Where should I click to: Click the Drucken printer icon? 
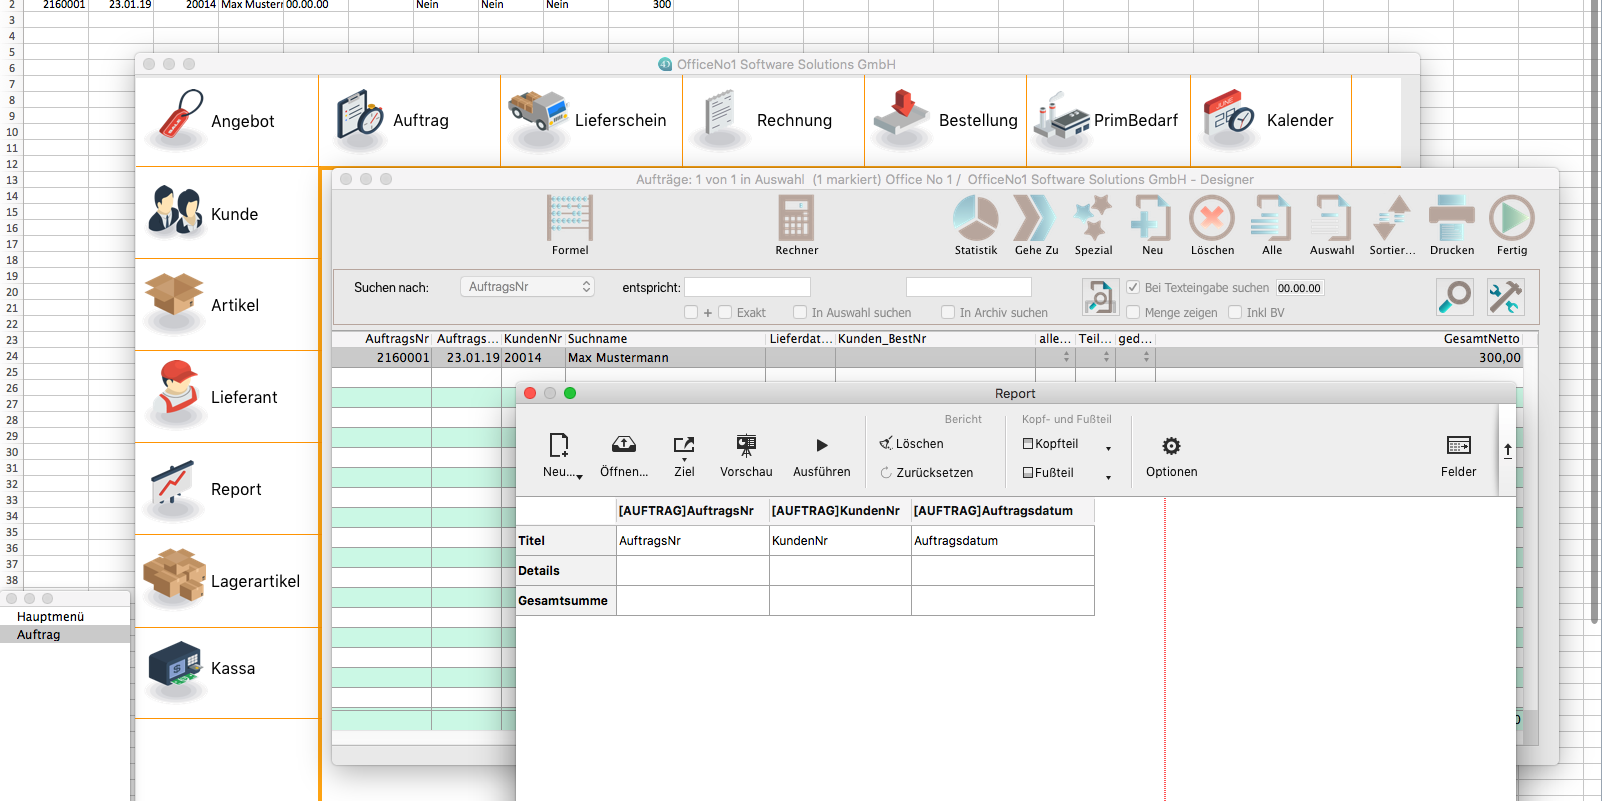click(x=1452, y=225)
